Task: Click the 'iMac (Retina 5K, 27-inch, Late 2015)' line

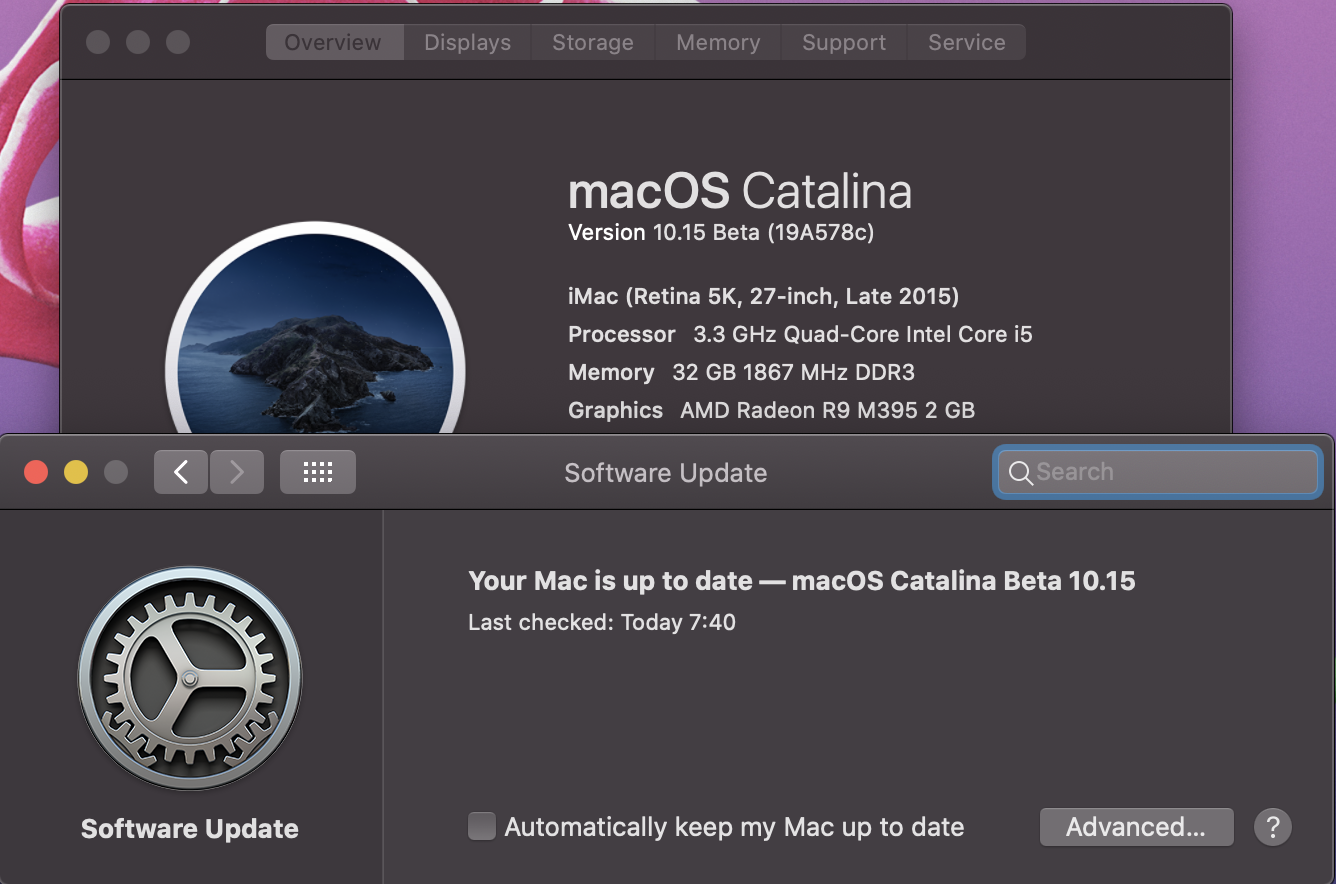Action: 763,296
